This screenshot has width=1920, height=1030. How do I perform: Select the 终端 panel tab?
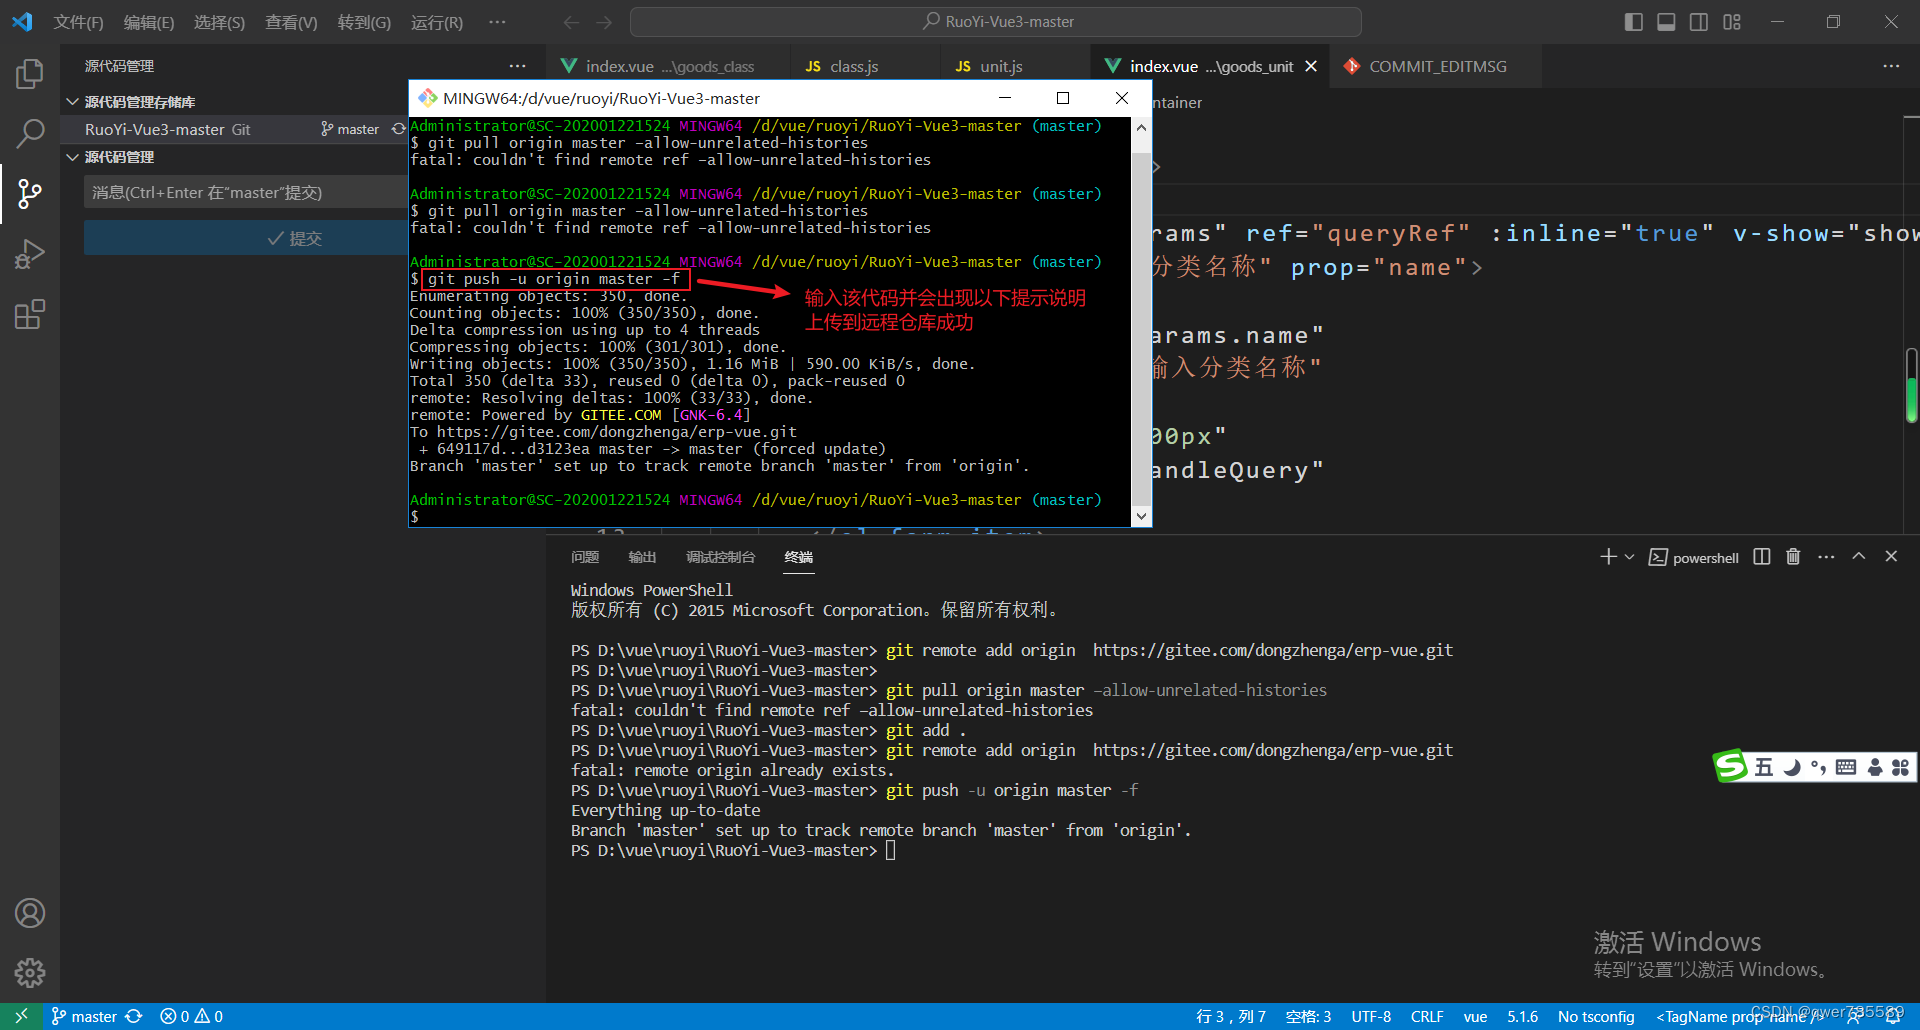(799, 557)
